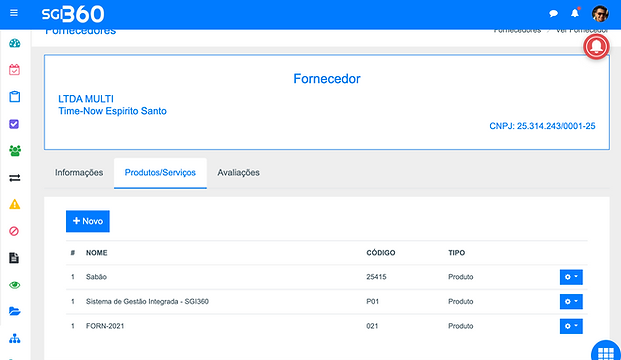
Task: Click code 021
Action: (x=372, y=326)
